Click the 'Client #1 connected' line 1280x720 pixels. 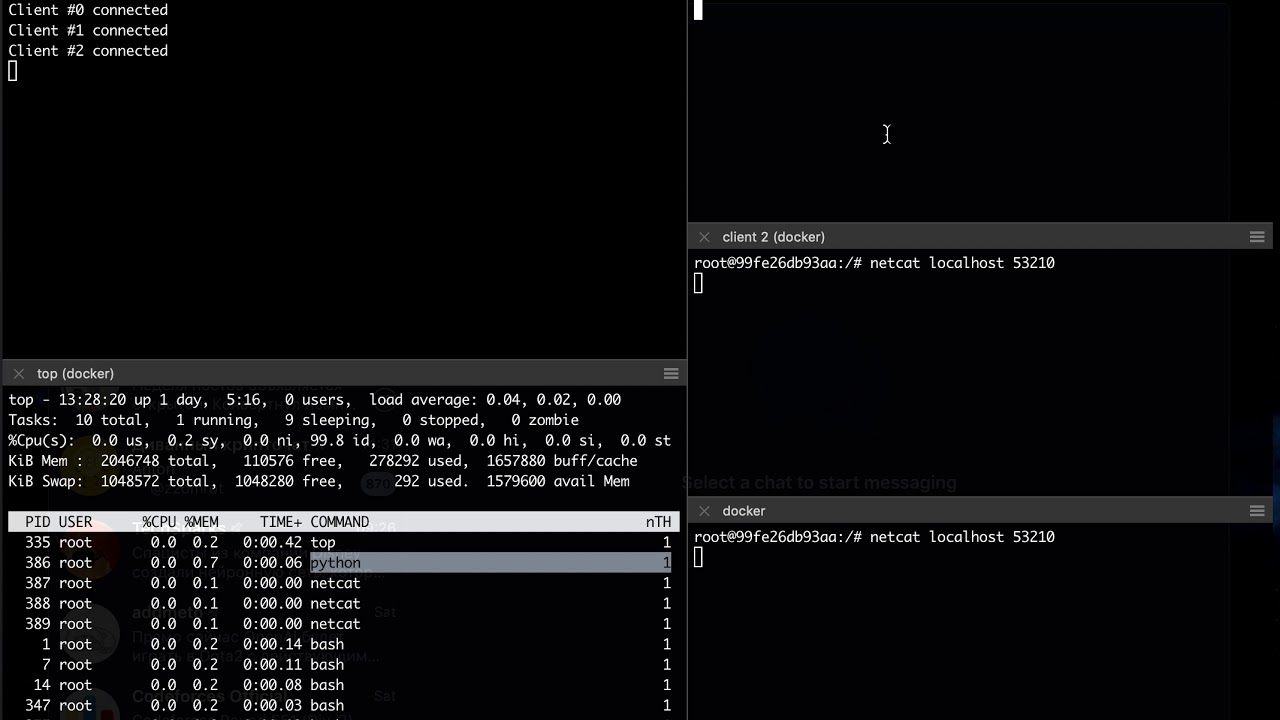point(88,30)
